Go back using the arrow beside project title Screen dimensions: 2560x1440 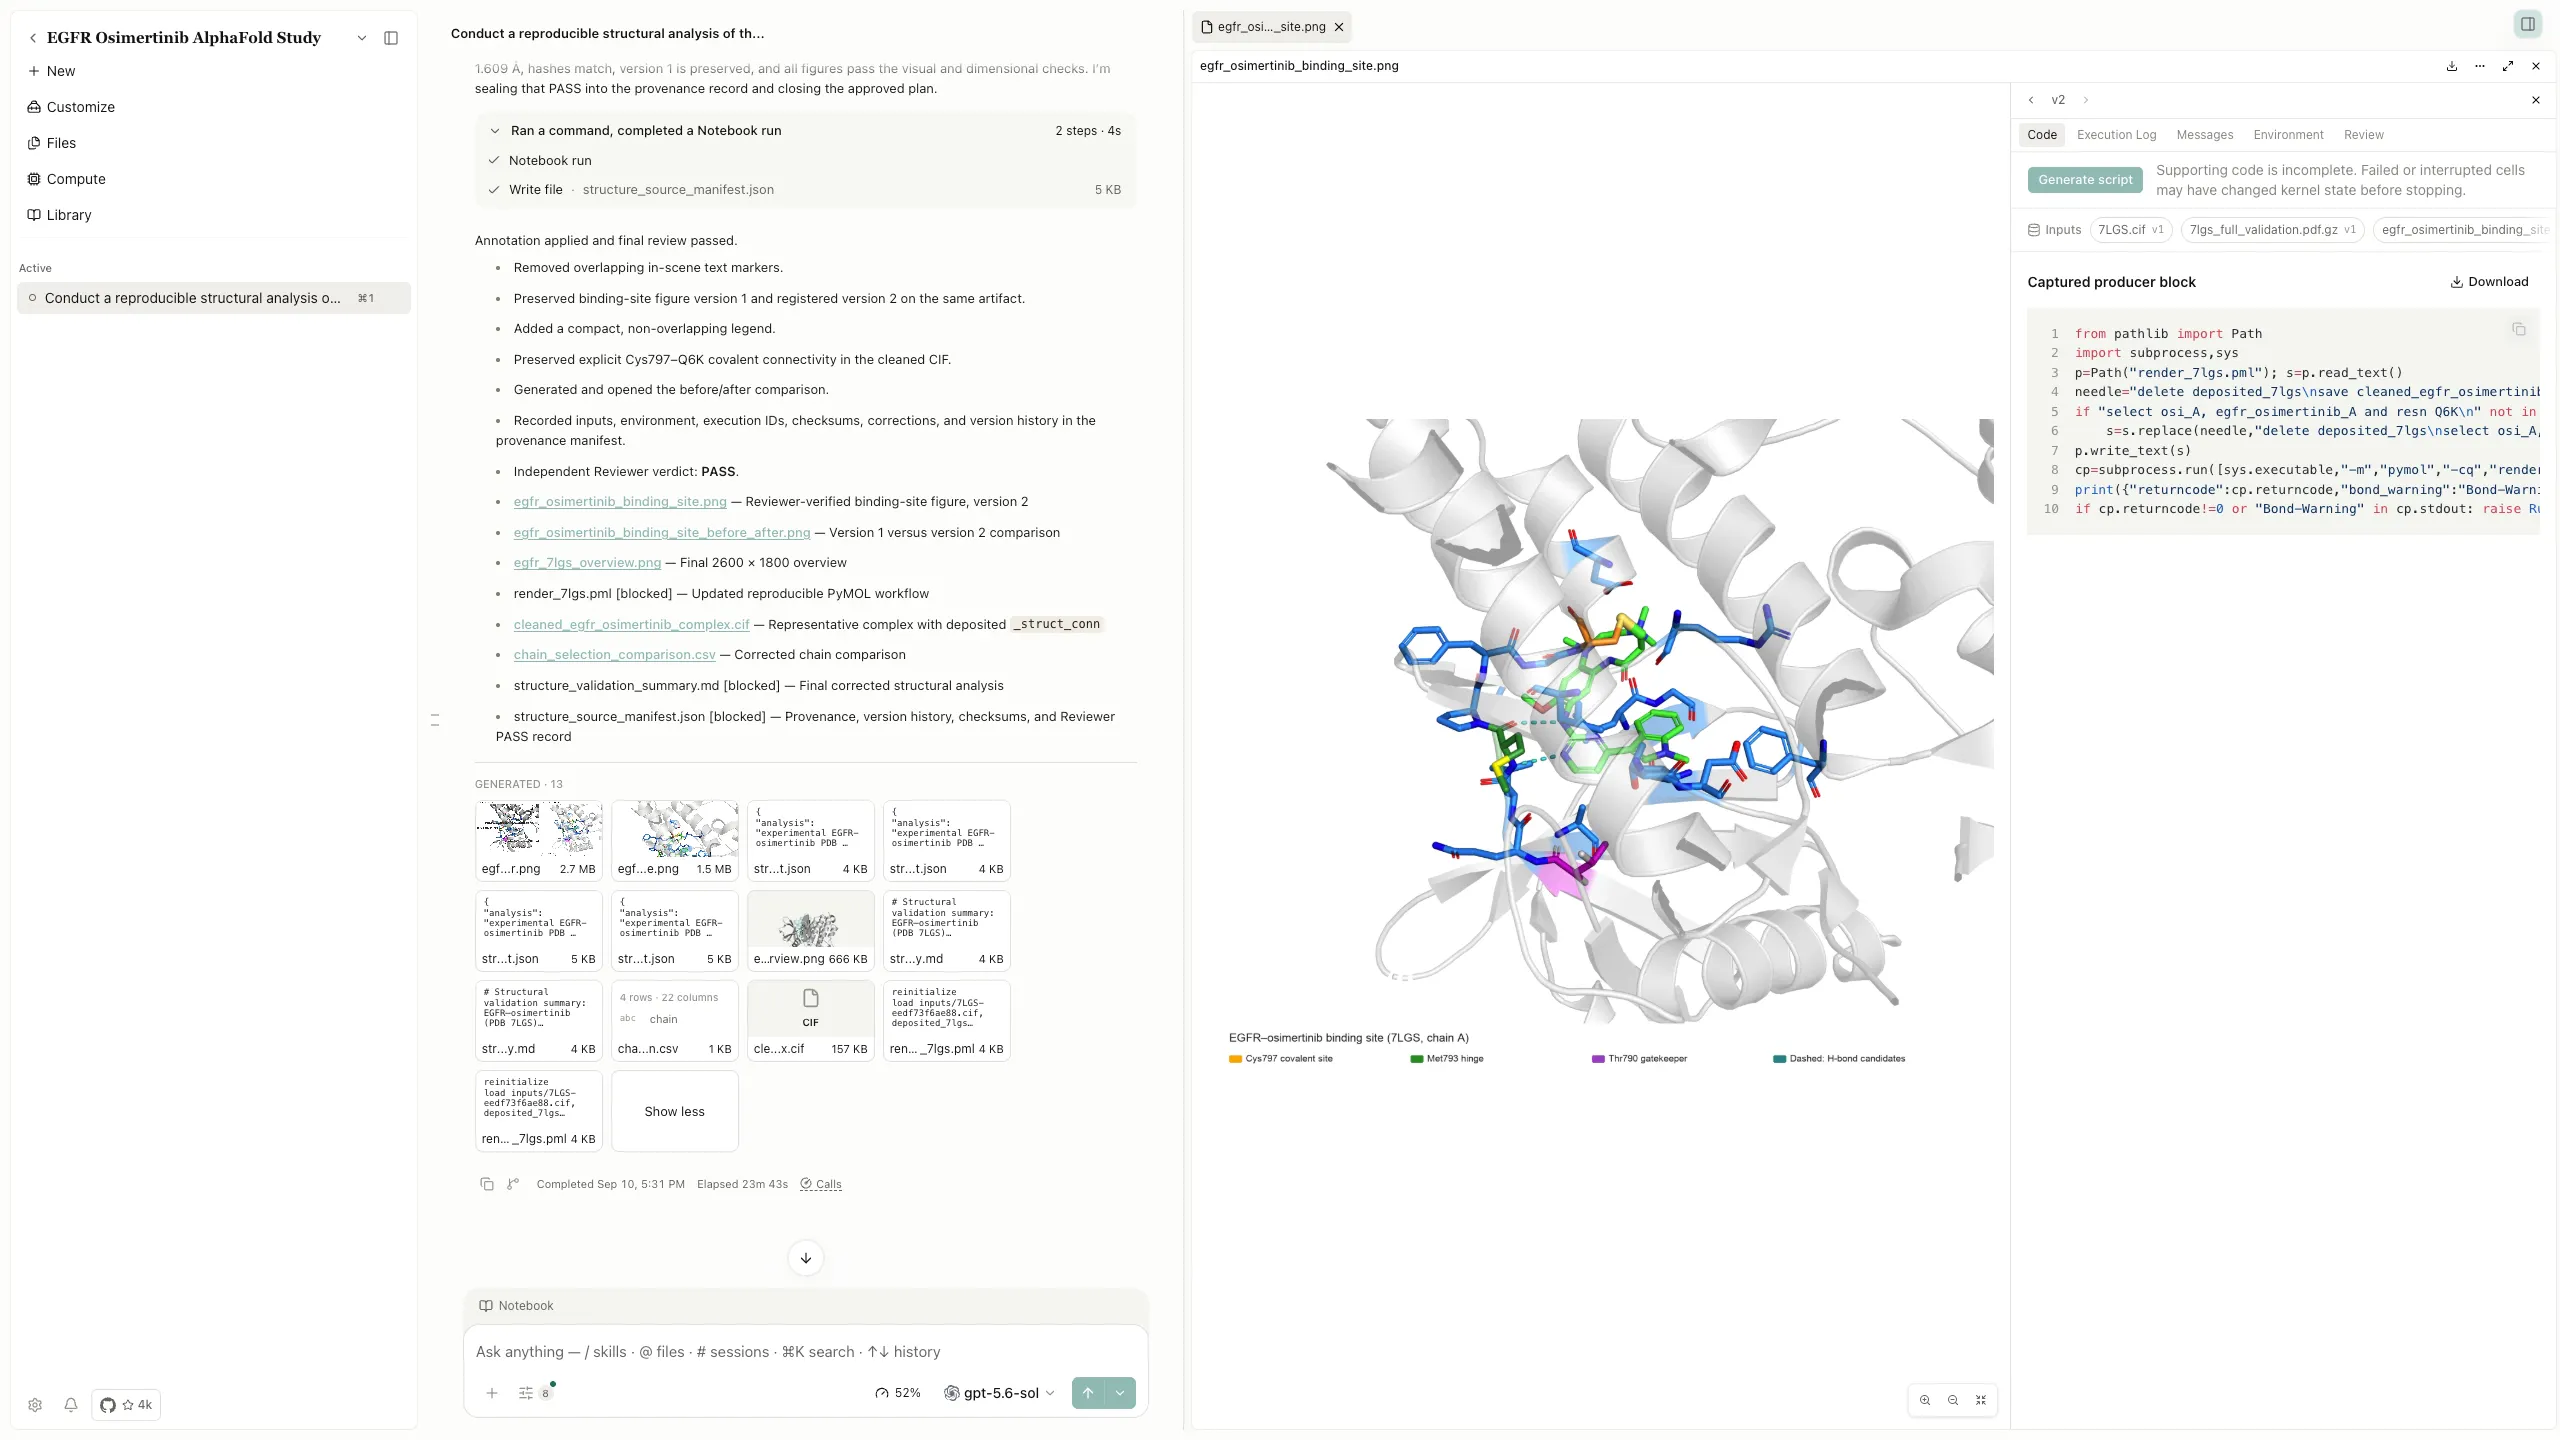(33, 38)
